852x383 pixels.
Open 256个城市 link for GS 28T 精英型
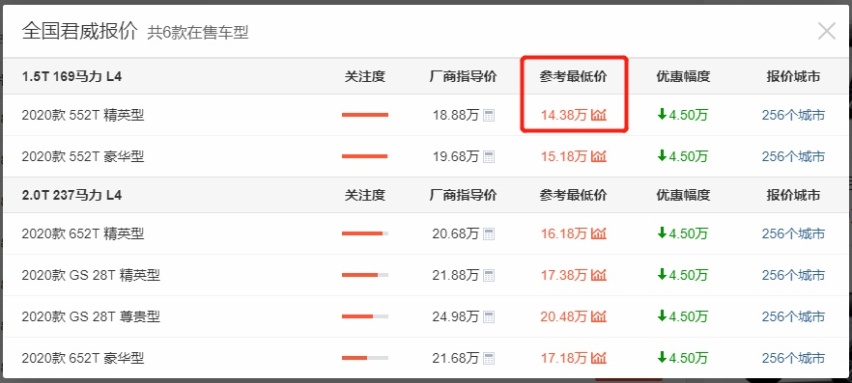click(793, 275)
